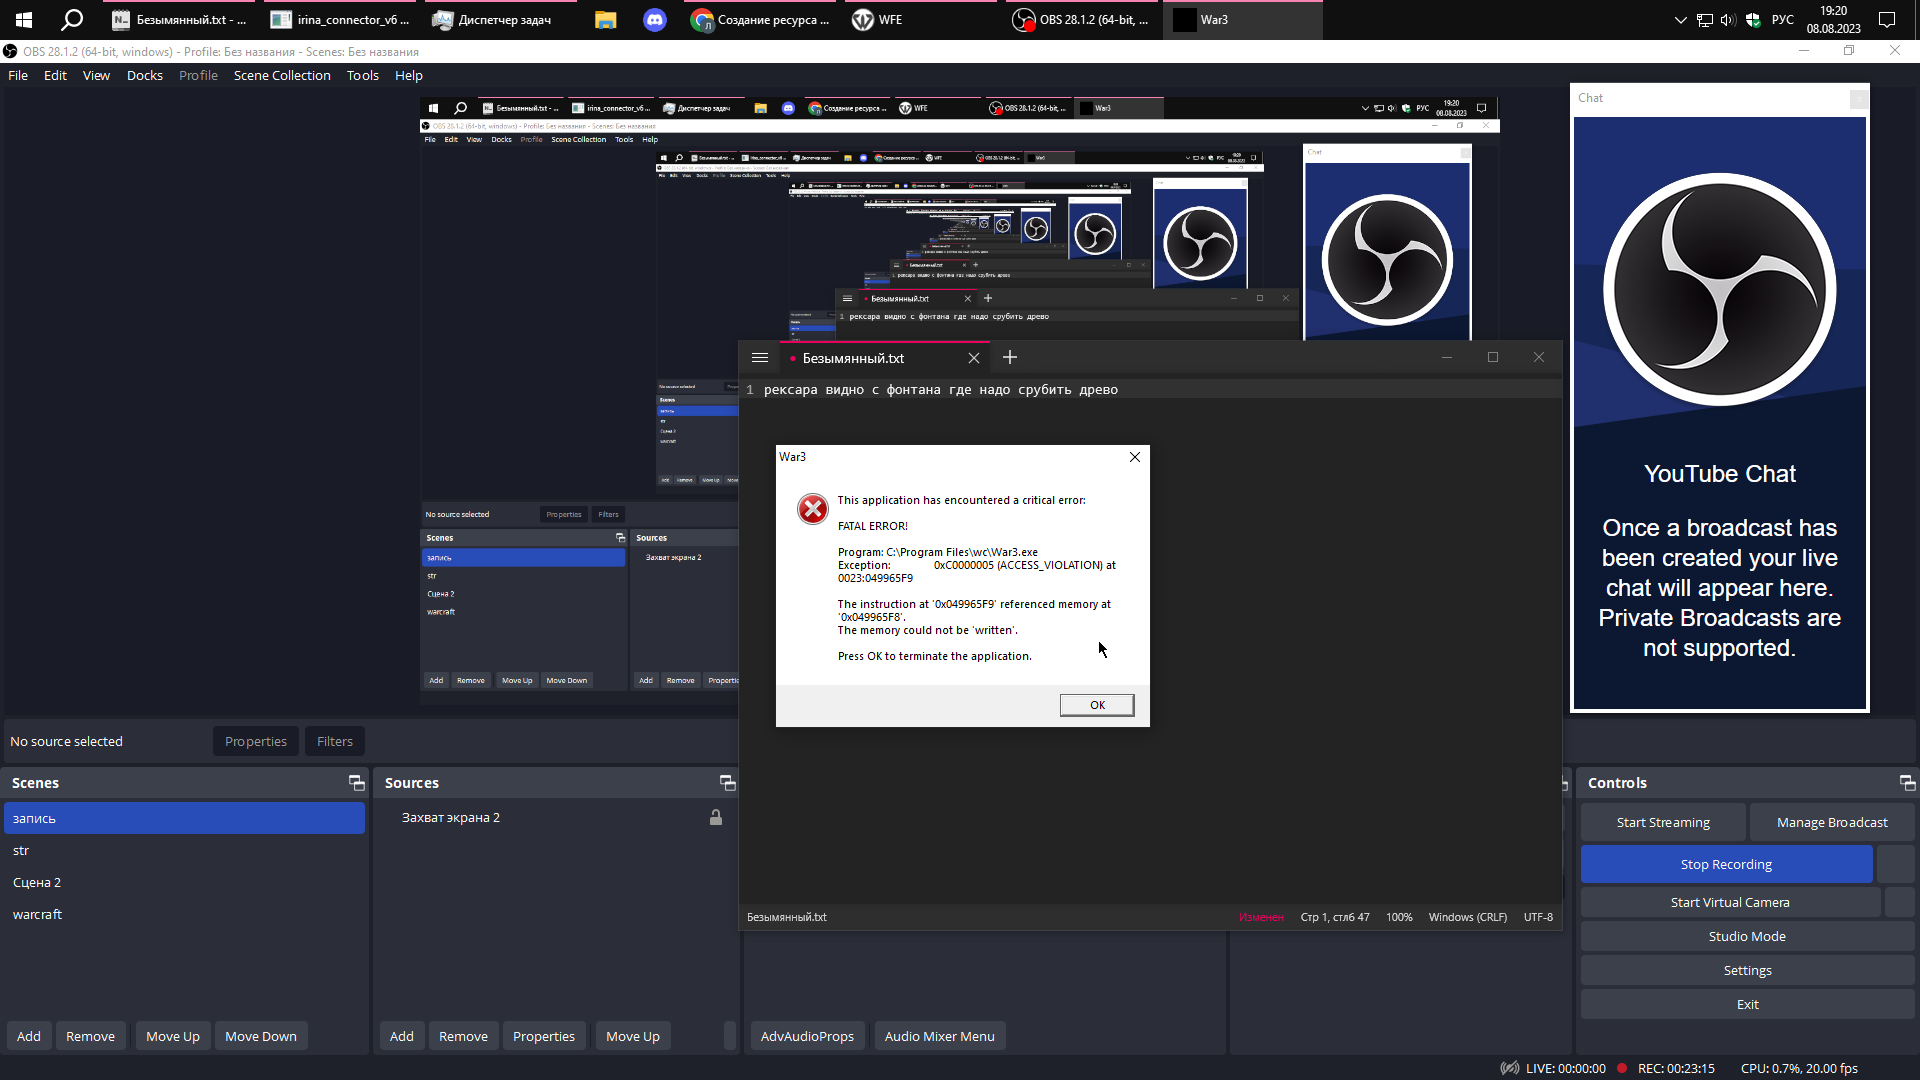Select the запись scene
The width and height of the screenshot is (1920, 1080).
pos(184,818)
